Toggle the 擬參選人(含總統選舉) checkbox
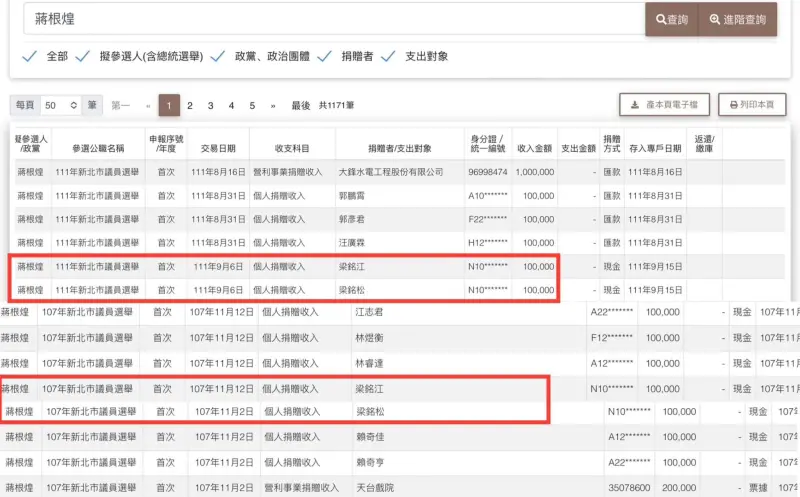Screen dimensions: 800x497 [83, 56]
